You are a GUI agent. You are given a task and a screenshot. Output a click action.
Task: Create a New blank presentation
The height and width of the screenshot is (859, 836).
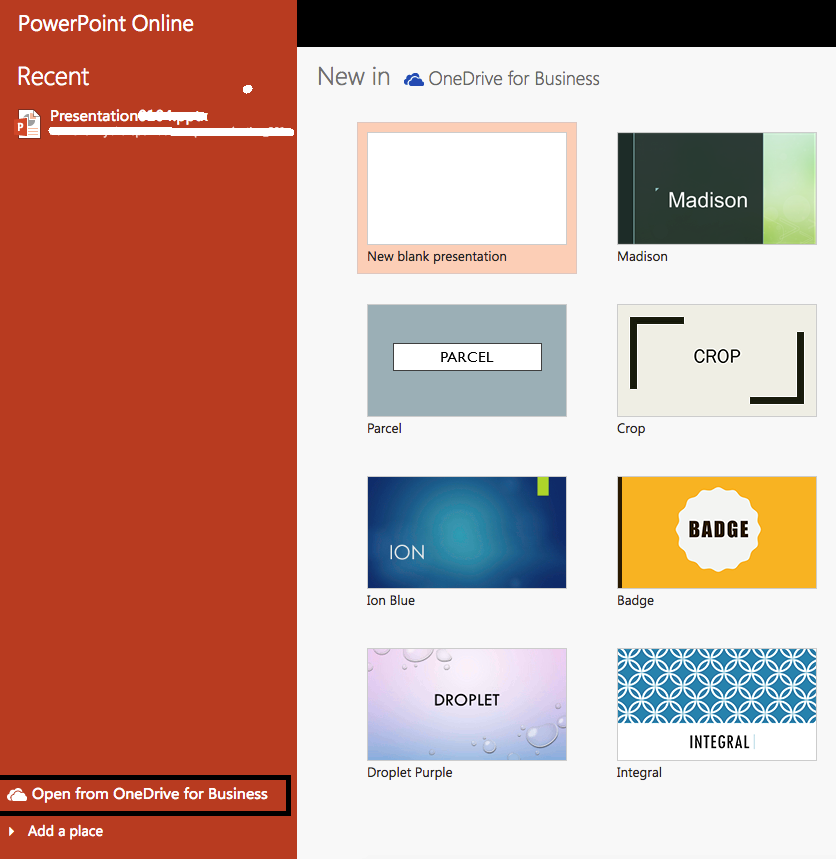point(466,188)
